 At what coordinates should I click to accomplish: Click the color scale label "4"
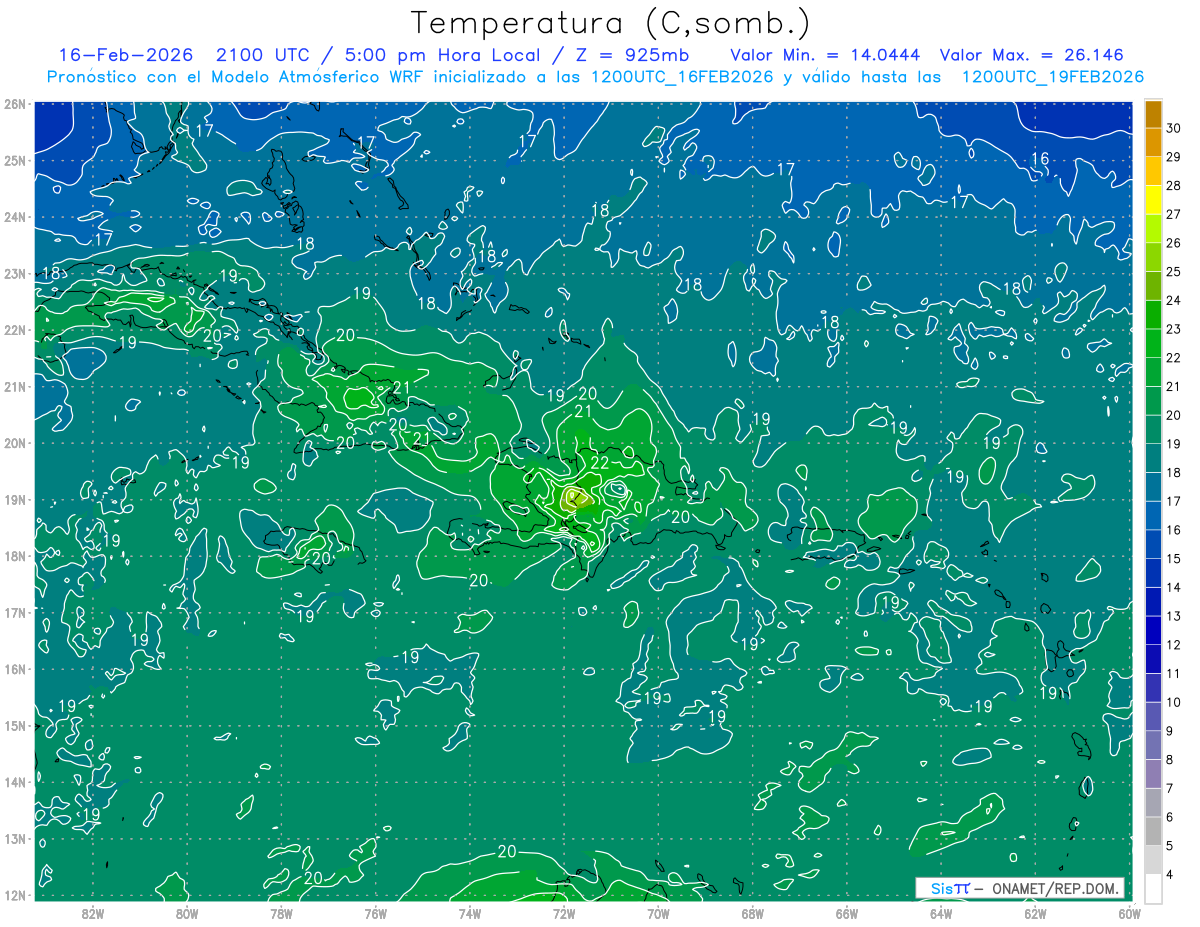[x=1171, y=874]
